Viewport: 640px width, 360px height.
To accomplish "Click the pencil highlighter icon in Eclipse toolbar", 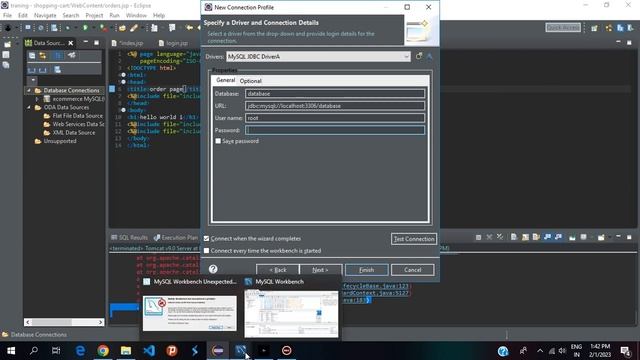I will [134, 28].
